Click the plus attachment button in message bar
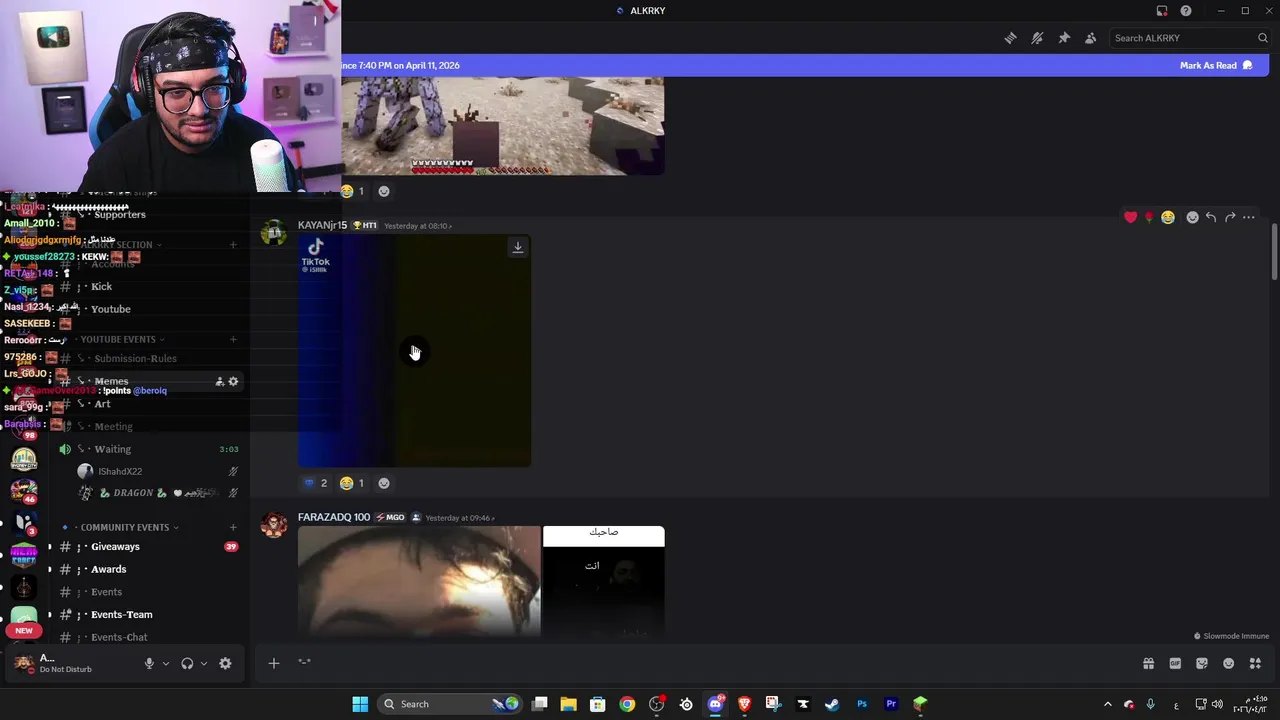 [273, 662]
